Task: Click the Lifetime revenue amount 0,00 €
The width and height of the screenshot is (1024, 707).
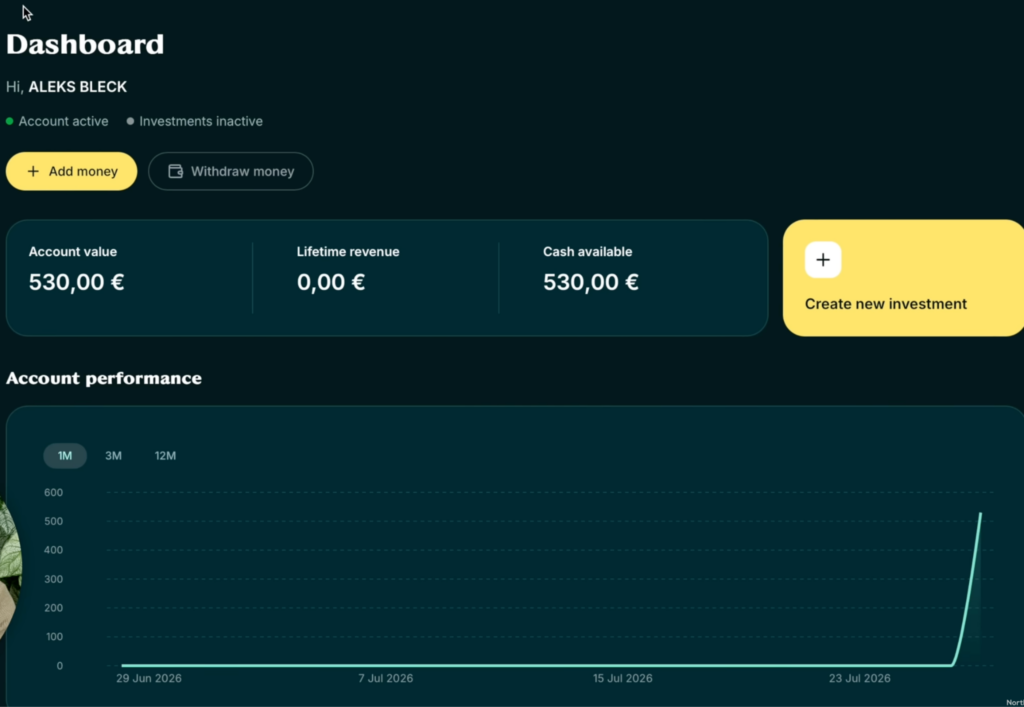Action: (330, 282)
